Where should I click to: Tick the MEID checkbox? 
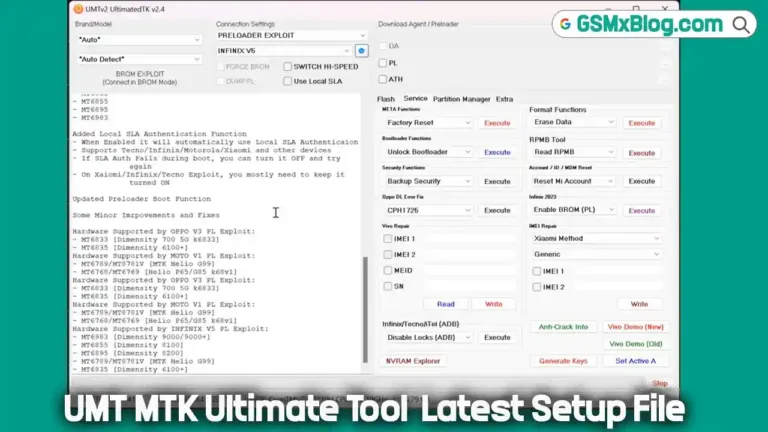pos(388,270)
